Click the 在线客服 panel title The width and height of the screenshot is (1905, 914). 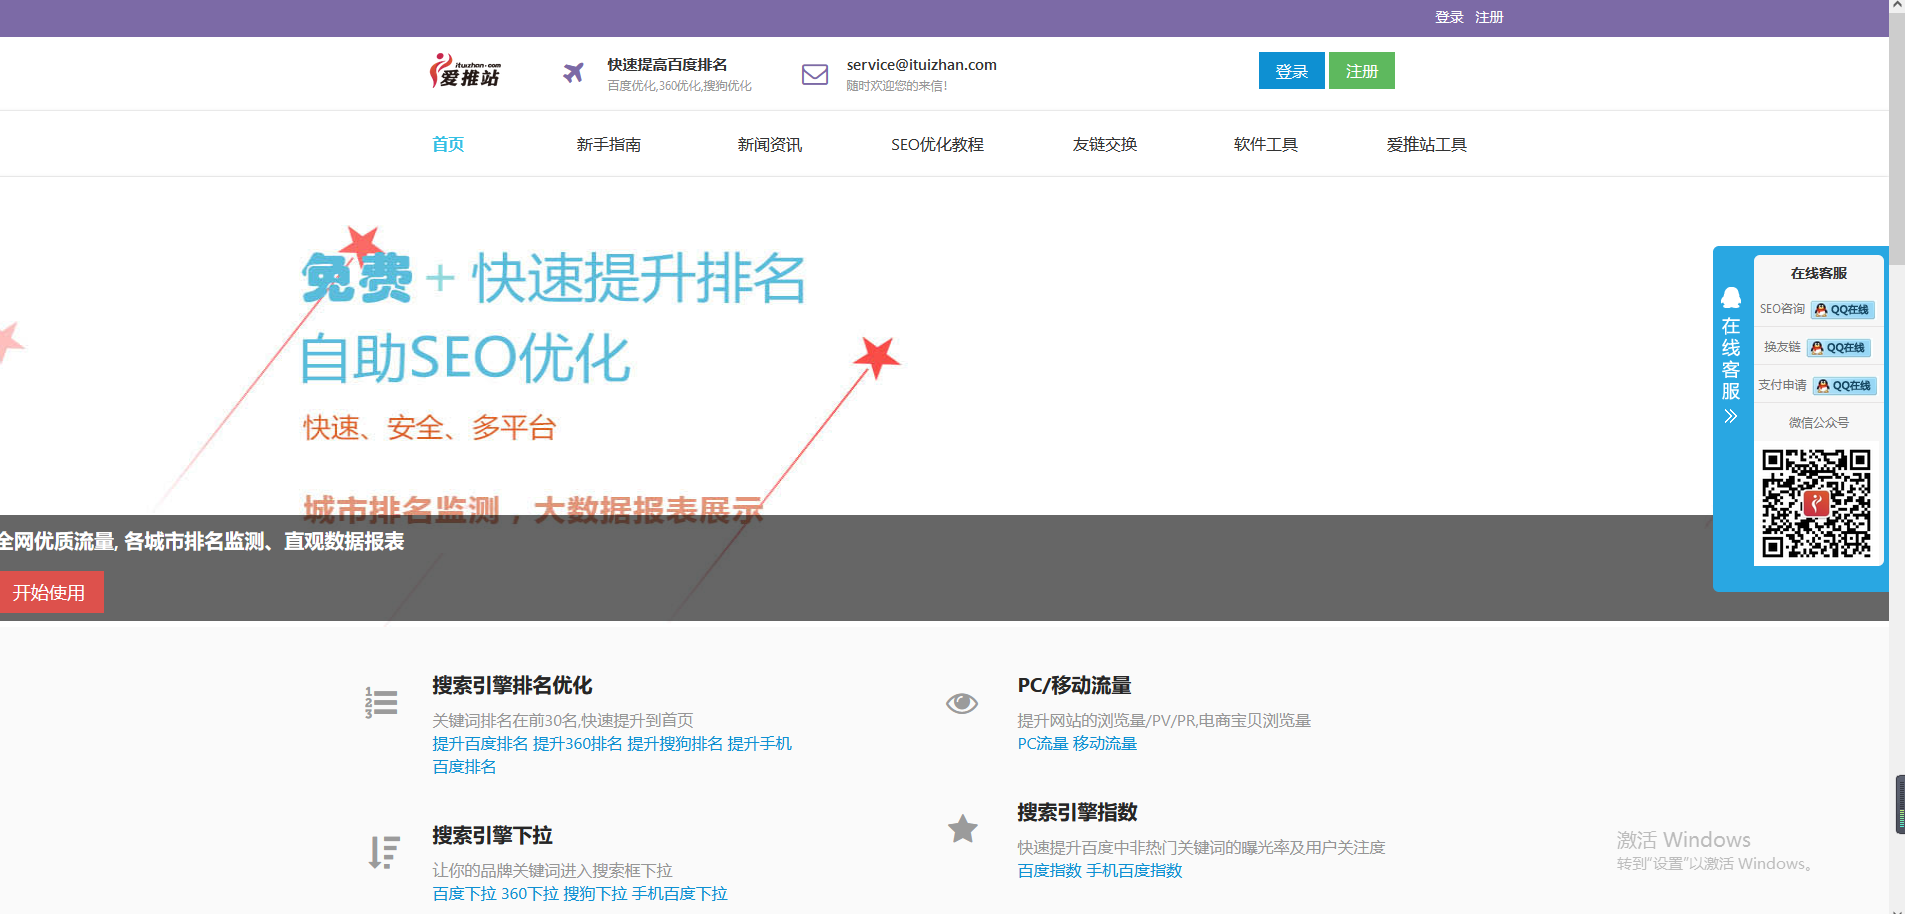click(1818, 273)
